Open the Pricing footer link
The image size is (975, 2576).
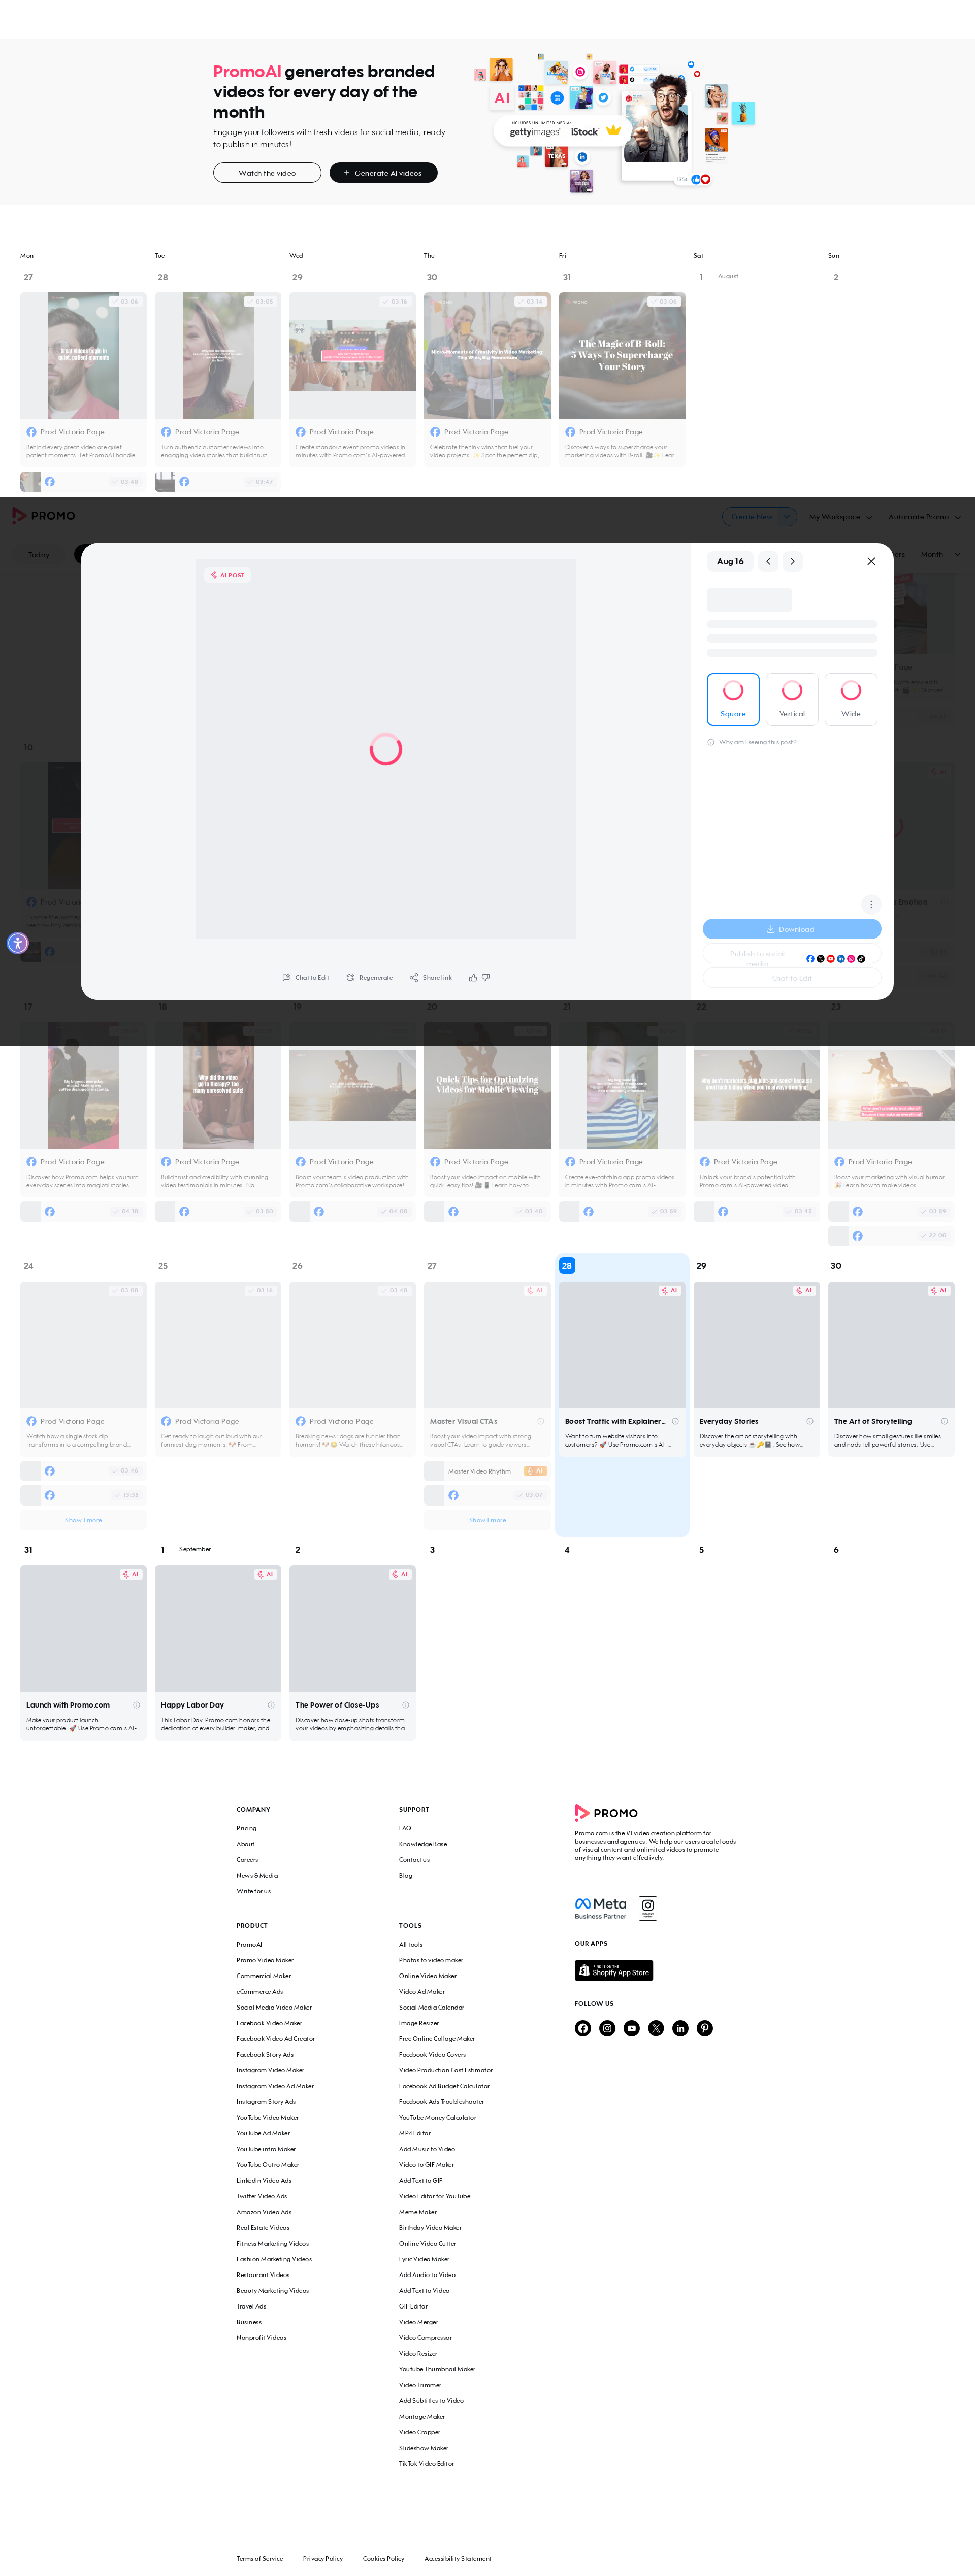(246, 1828)
